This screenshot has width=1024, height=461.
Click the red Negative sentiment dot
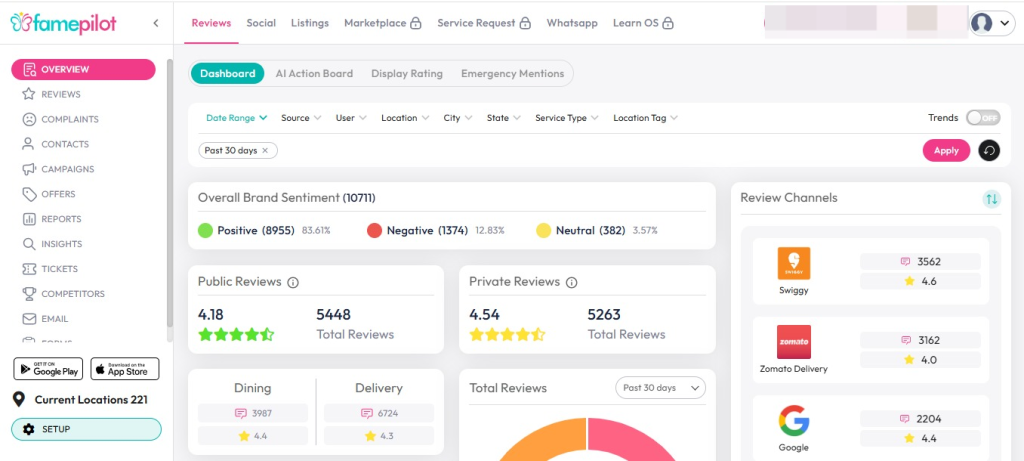click(374, 230)
